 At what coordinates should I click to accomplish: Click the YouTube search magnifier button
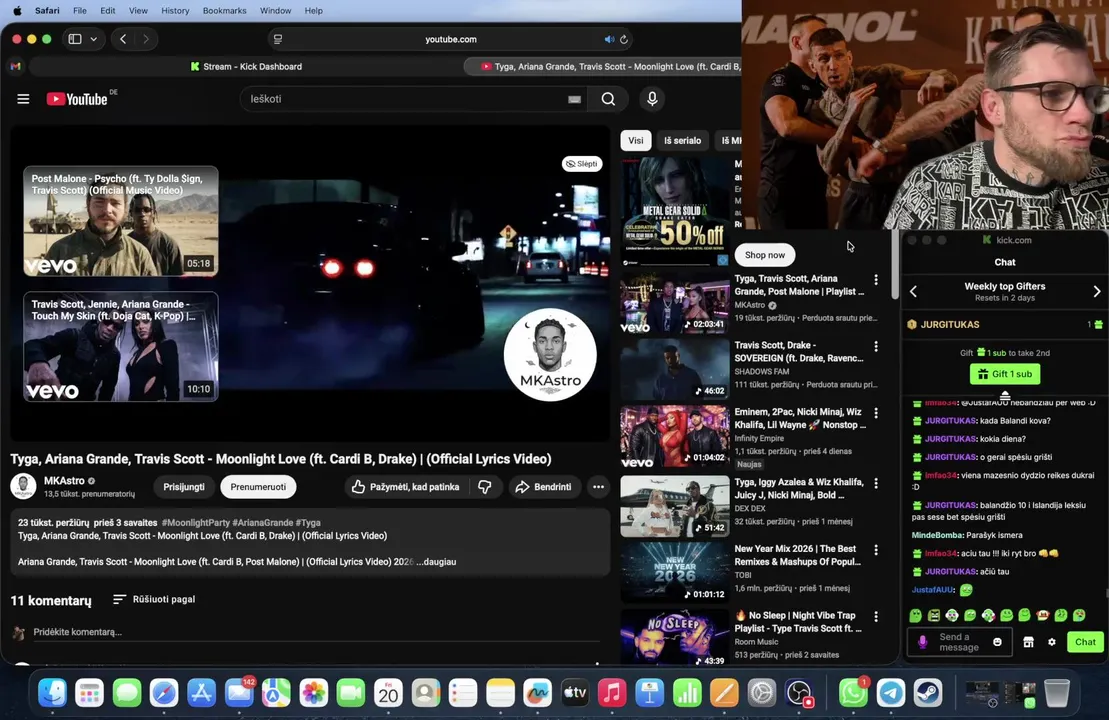pyautogui.click(x=608, y=99)
